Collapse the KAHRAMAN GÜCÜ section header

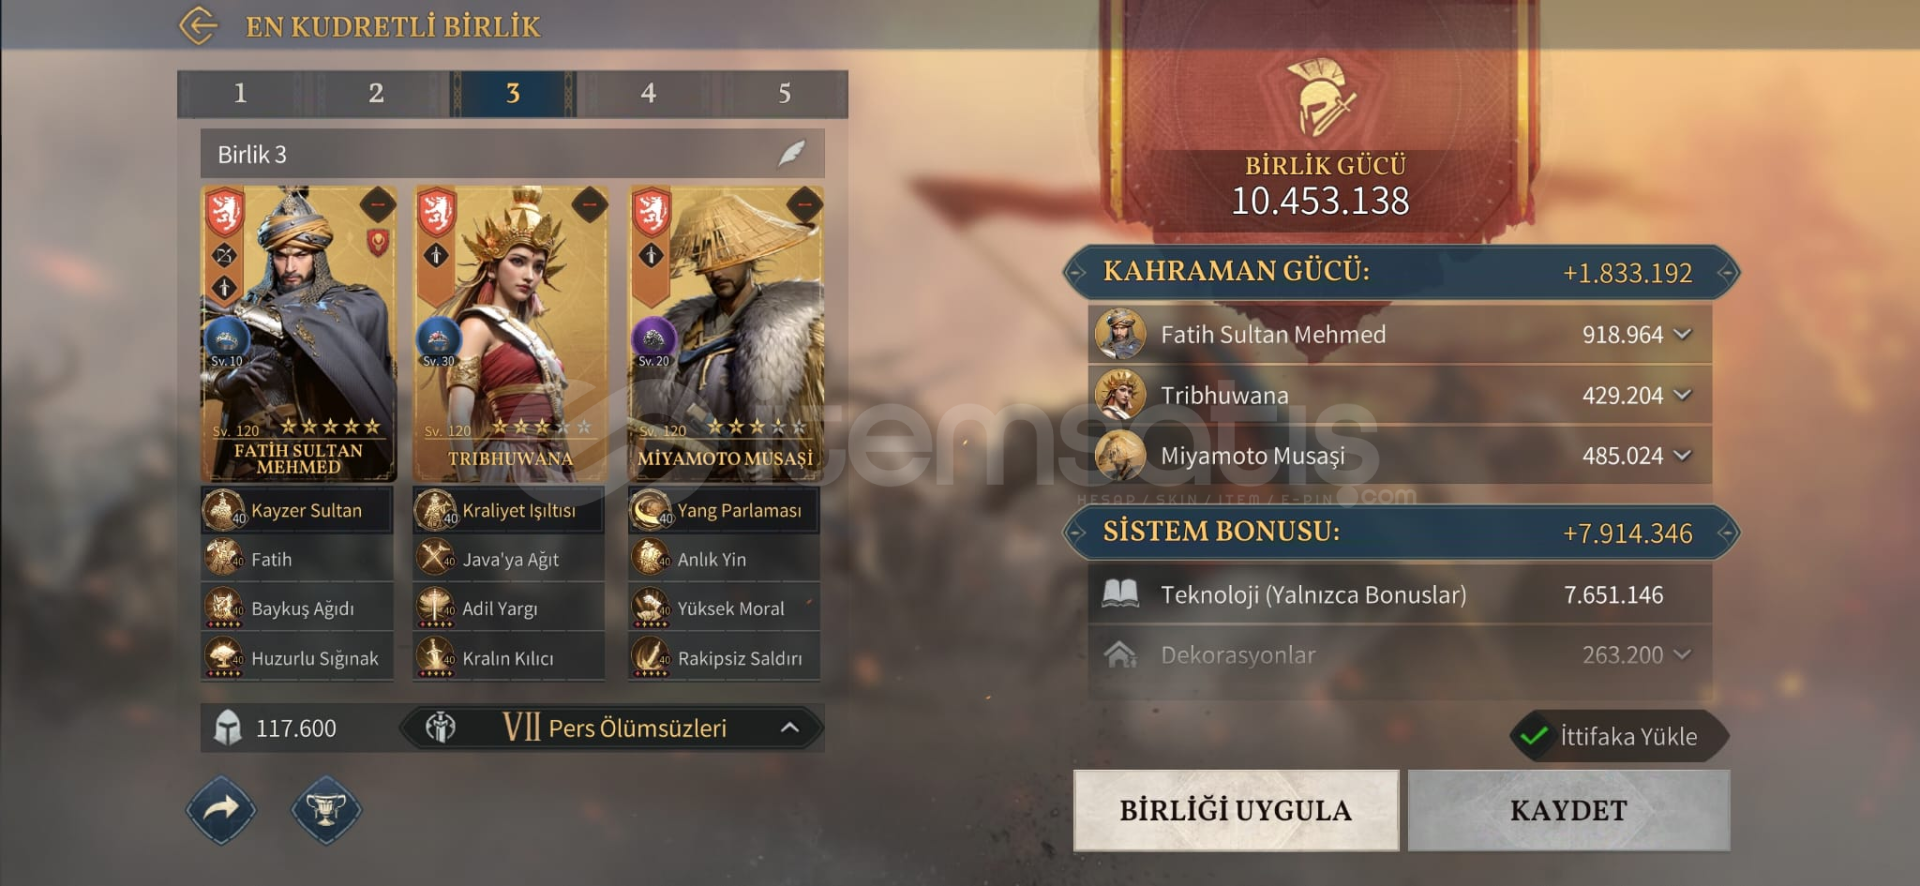coord(1401,272)
